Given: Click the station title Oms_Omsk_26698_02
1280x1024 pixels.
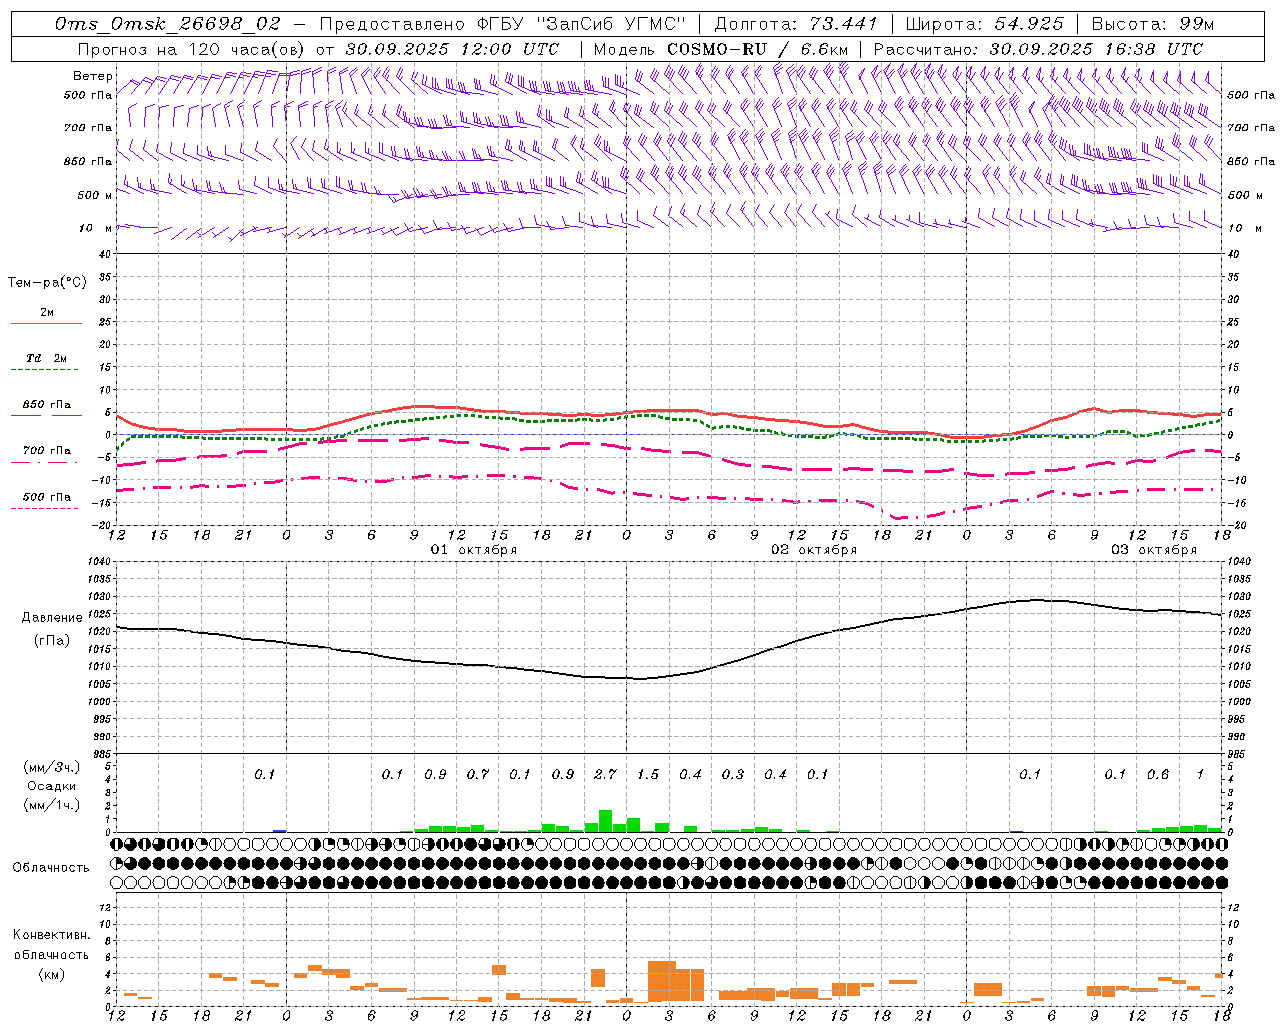Looking at the screenshot, I should [168, 24].
